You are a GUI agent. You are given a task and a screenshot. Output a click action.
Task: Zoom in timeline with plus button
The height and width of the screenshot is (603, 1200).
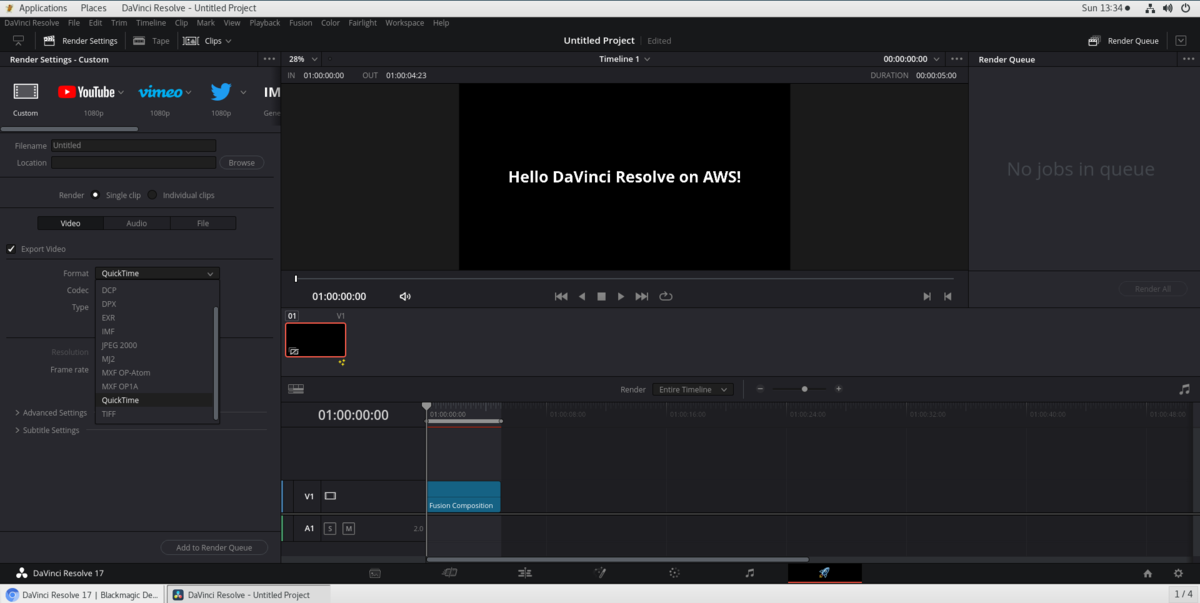coord(839,389)
